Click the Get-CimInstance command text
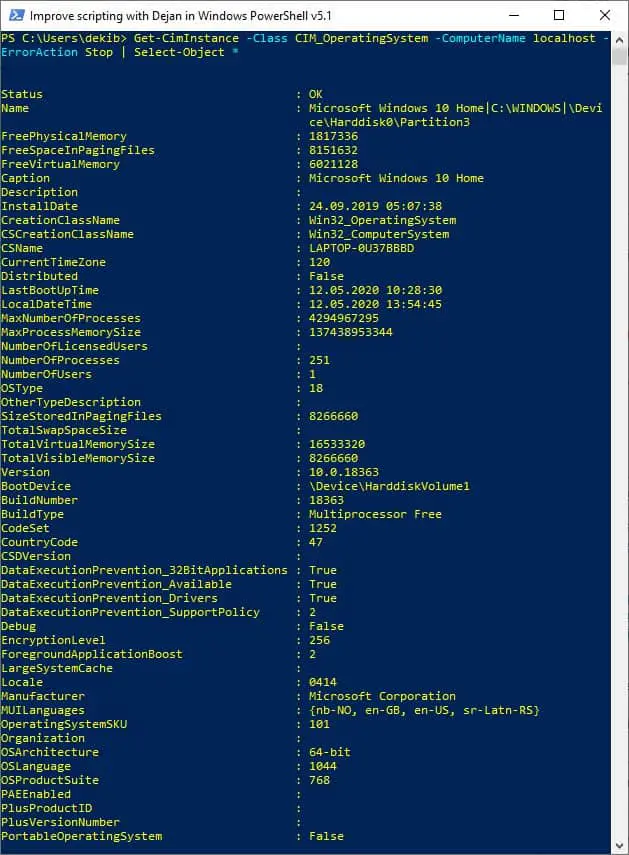The width and height of the screenshot is (629, 855). (186, 38)
